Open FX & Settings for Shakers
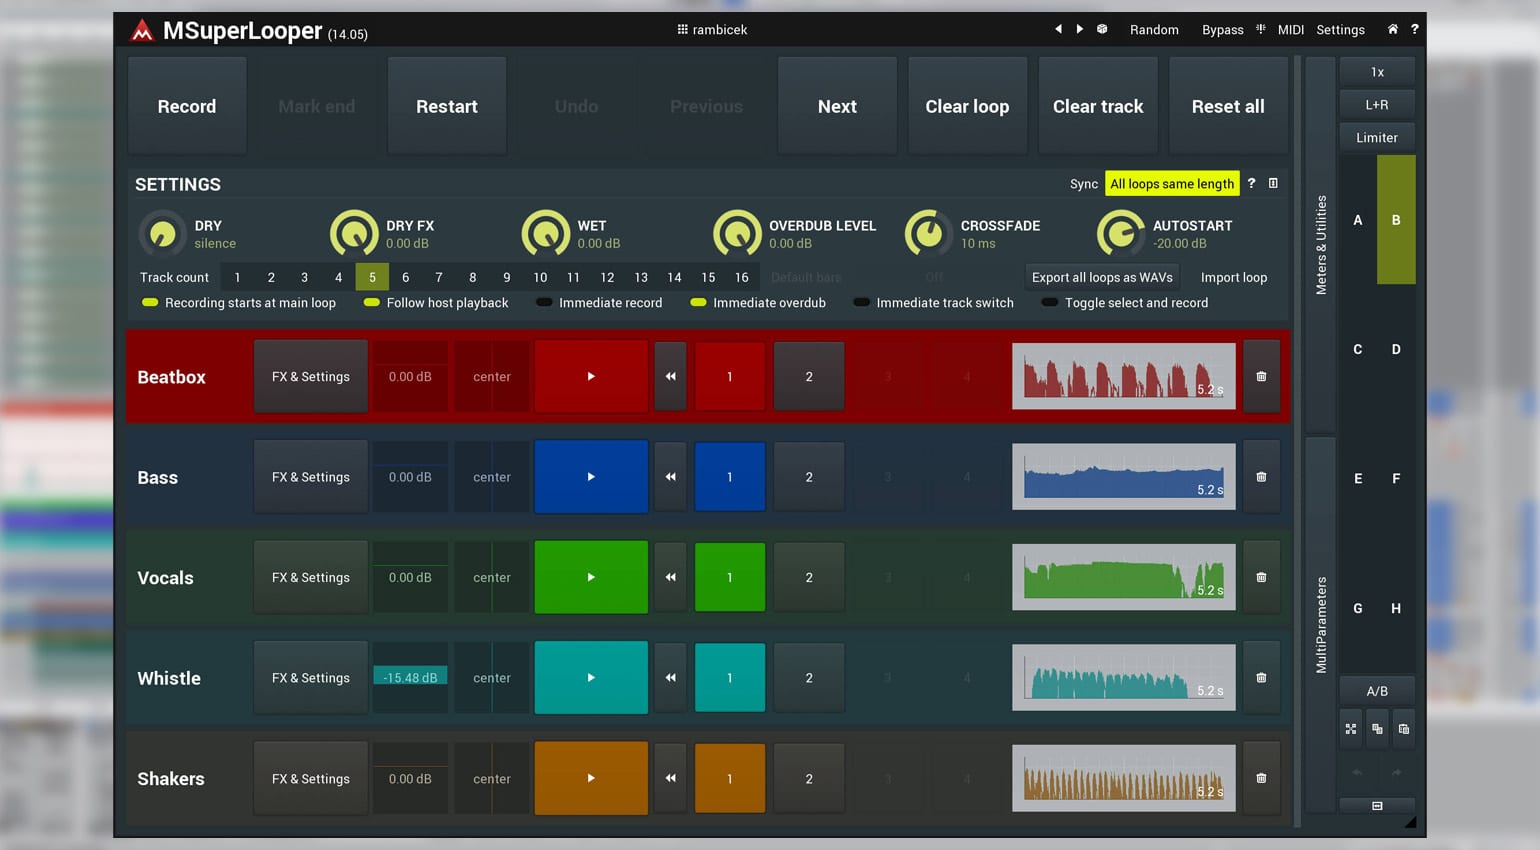Image resolution: width=1540 pixels, height=850 pixels. click(311, 778)
